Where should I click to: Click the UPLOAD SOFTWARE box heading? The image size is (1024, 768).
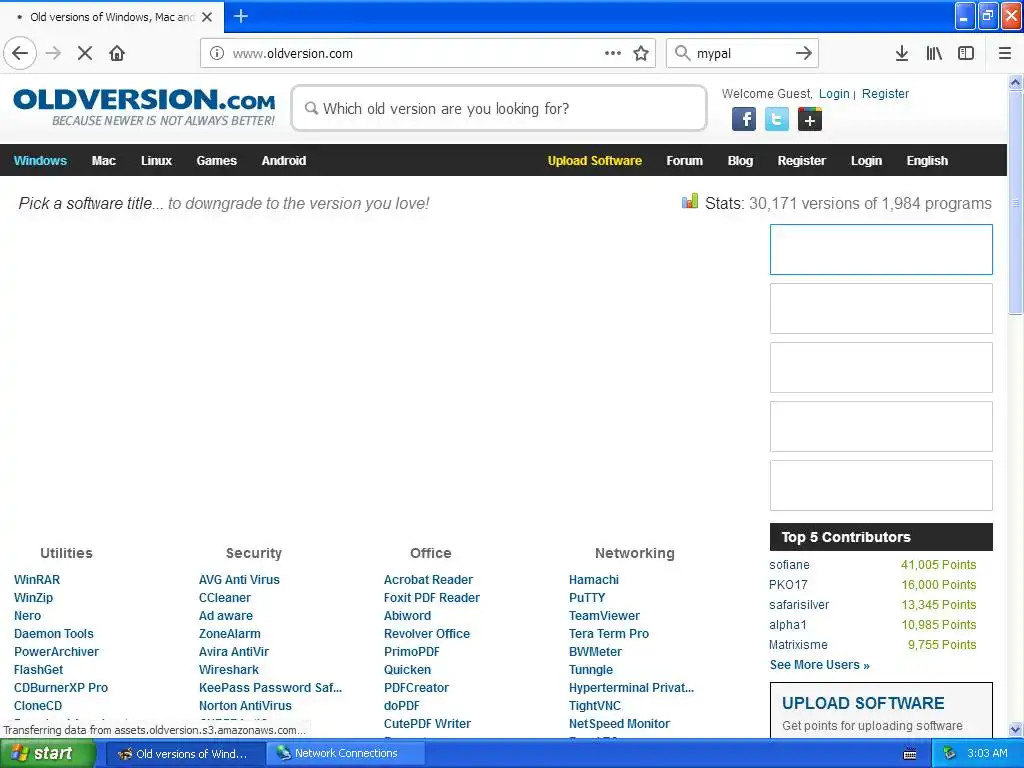863,703
